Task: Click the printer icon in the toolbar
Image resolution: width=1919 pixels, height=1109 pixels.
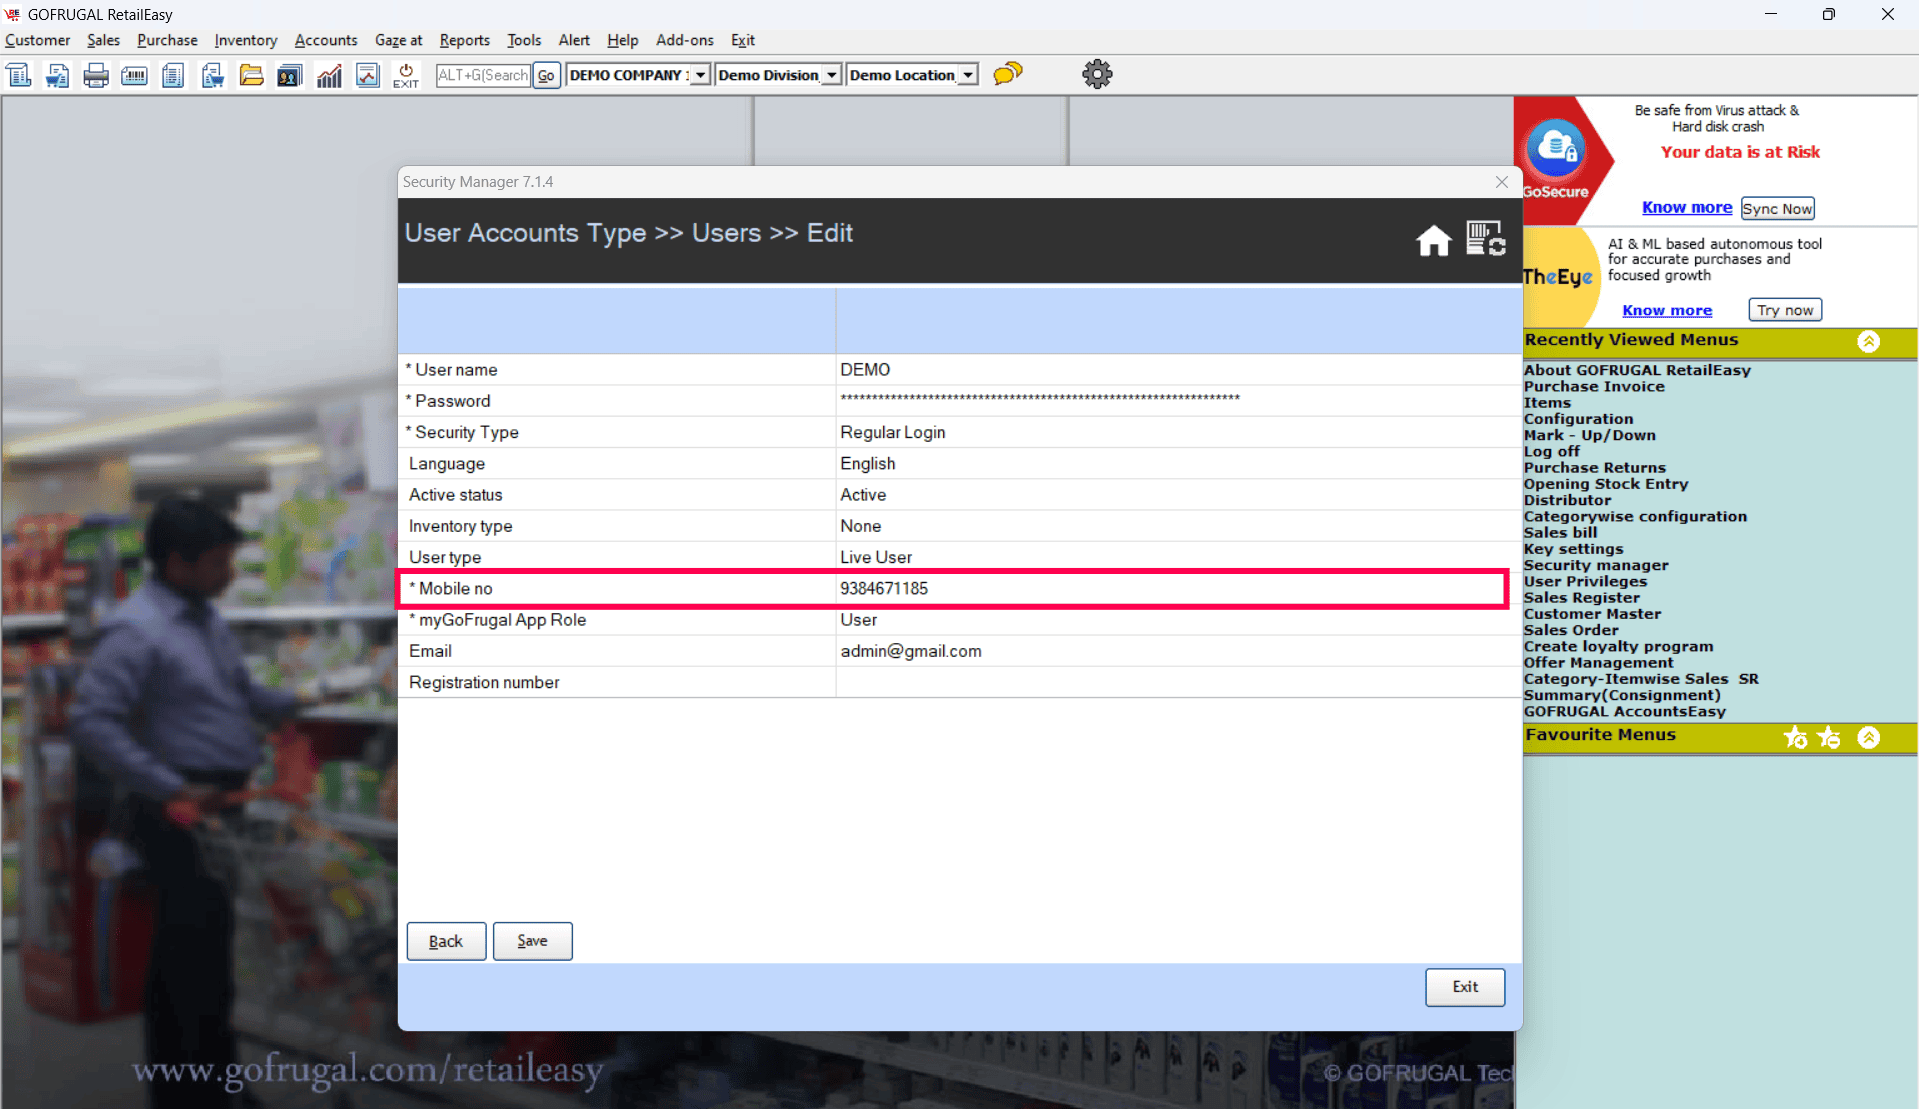Action: click(x=96, y=75)
